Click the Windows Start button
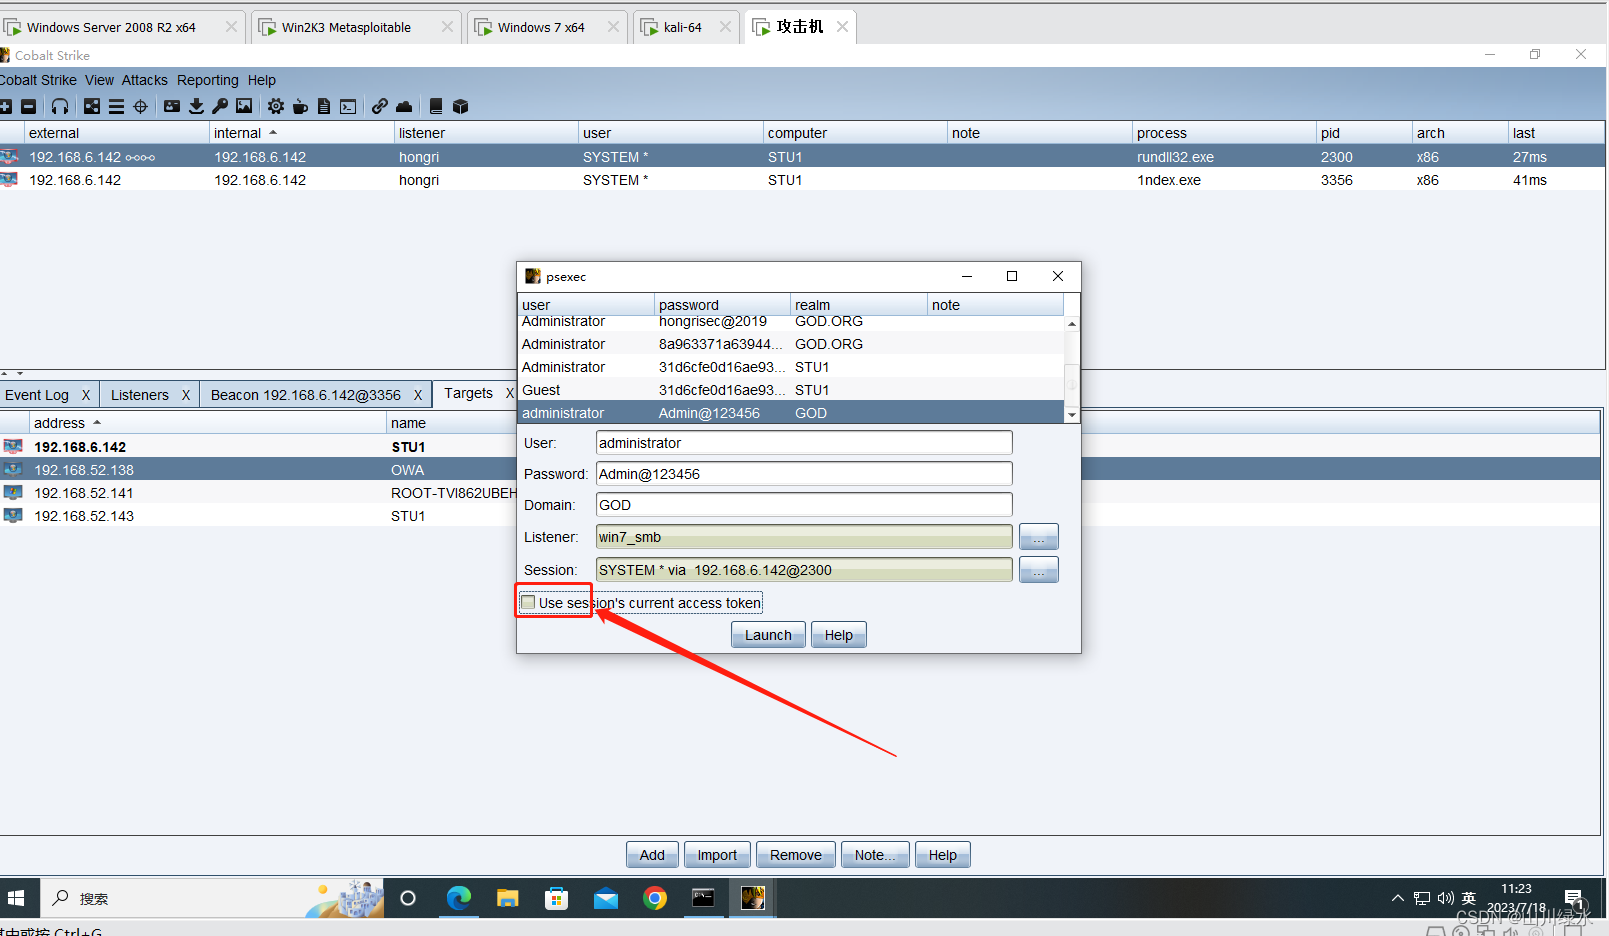The image size is (1609, 936). pyautogui.click(x=16, y=898)
